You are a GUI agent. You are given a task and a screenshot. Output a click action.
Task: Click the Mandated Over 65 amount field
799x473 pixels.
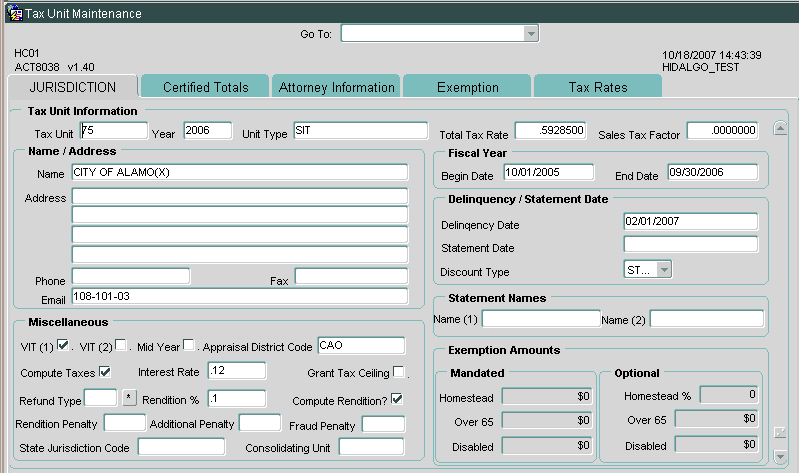(547, 420)
